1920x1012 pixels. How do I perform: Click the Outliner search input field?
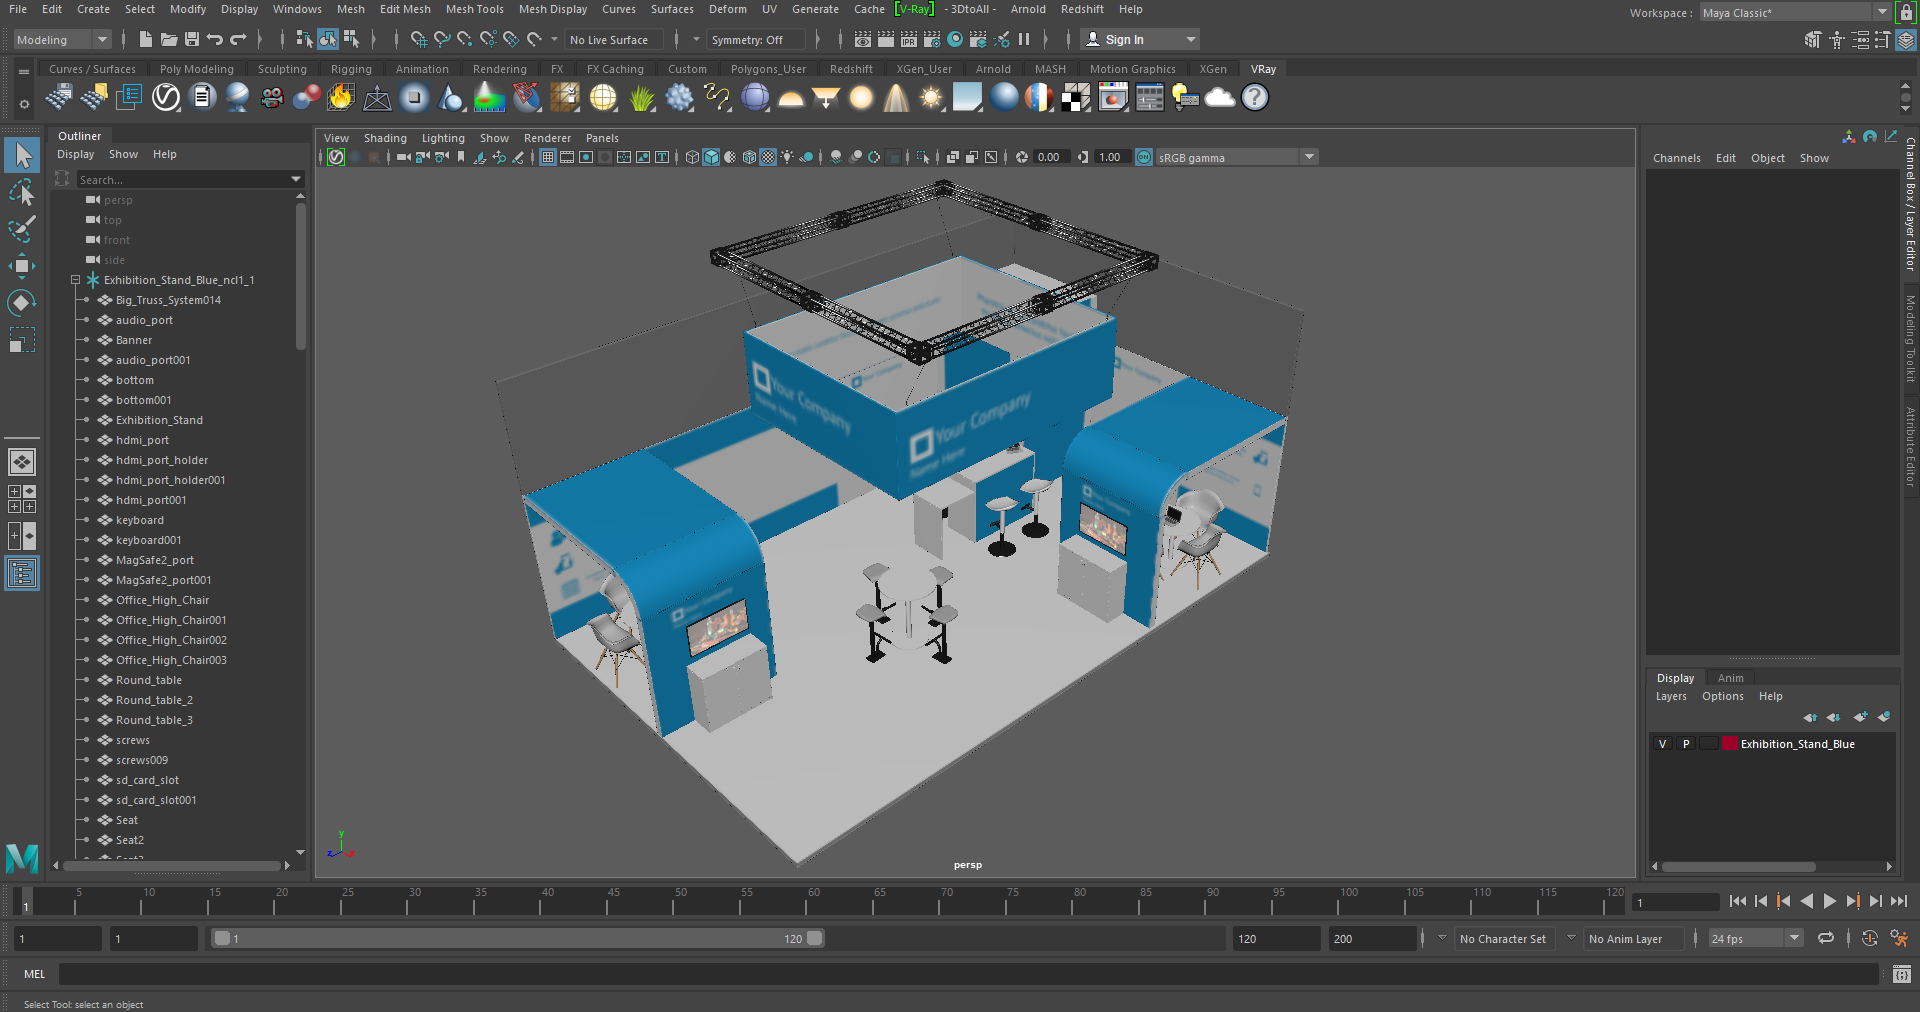[181, 179]
